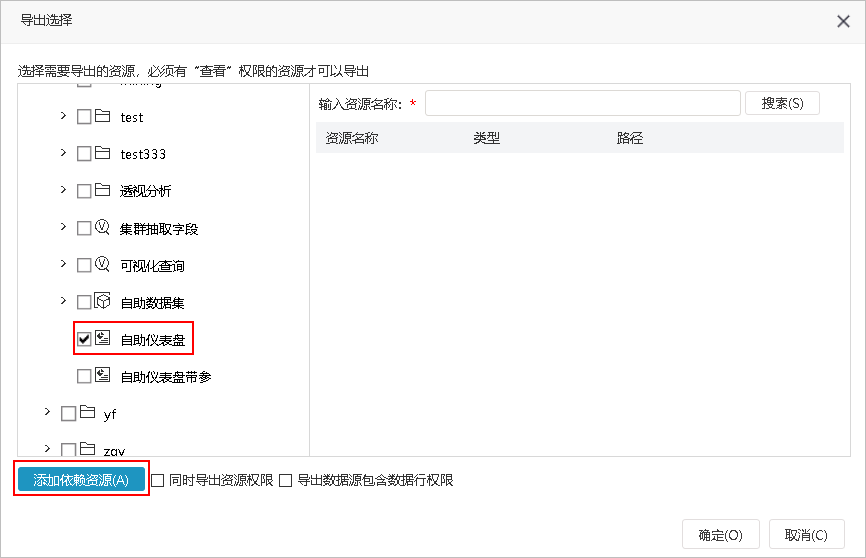Uncheck the 自助仪表盘 checkbox
The image size is (866, 558).
tap(84, 339)
